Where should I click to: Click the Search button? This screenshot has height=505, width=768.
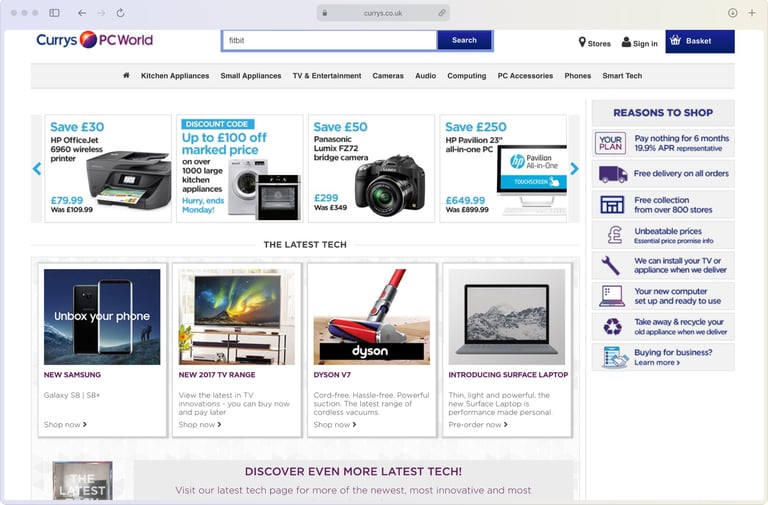coord(464,40)
